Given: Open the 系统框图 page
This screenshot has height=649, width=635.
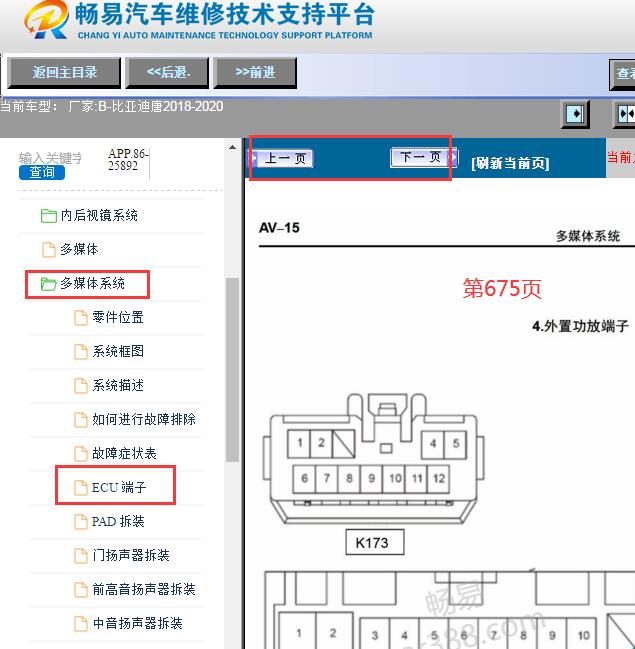Looking at the screenshot, I should [x=118, y=351].
